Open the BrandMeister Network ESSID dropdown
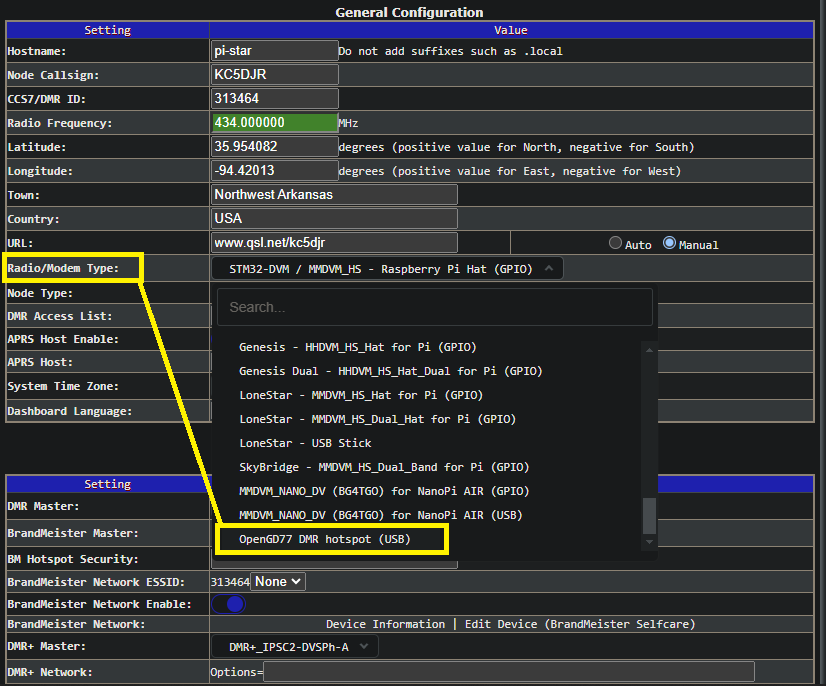Viewport: 826px width, 686px height. point(278,582)
